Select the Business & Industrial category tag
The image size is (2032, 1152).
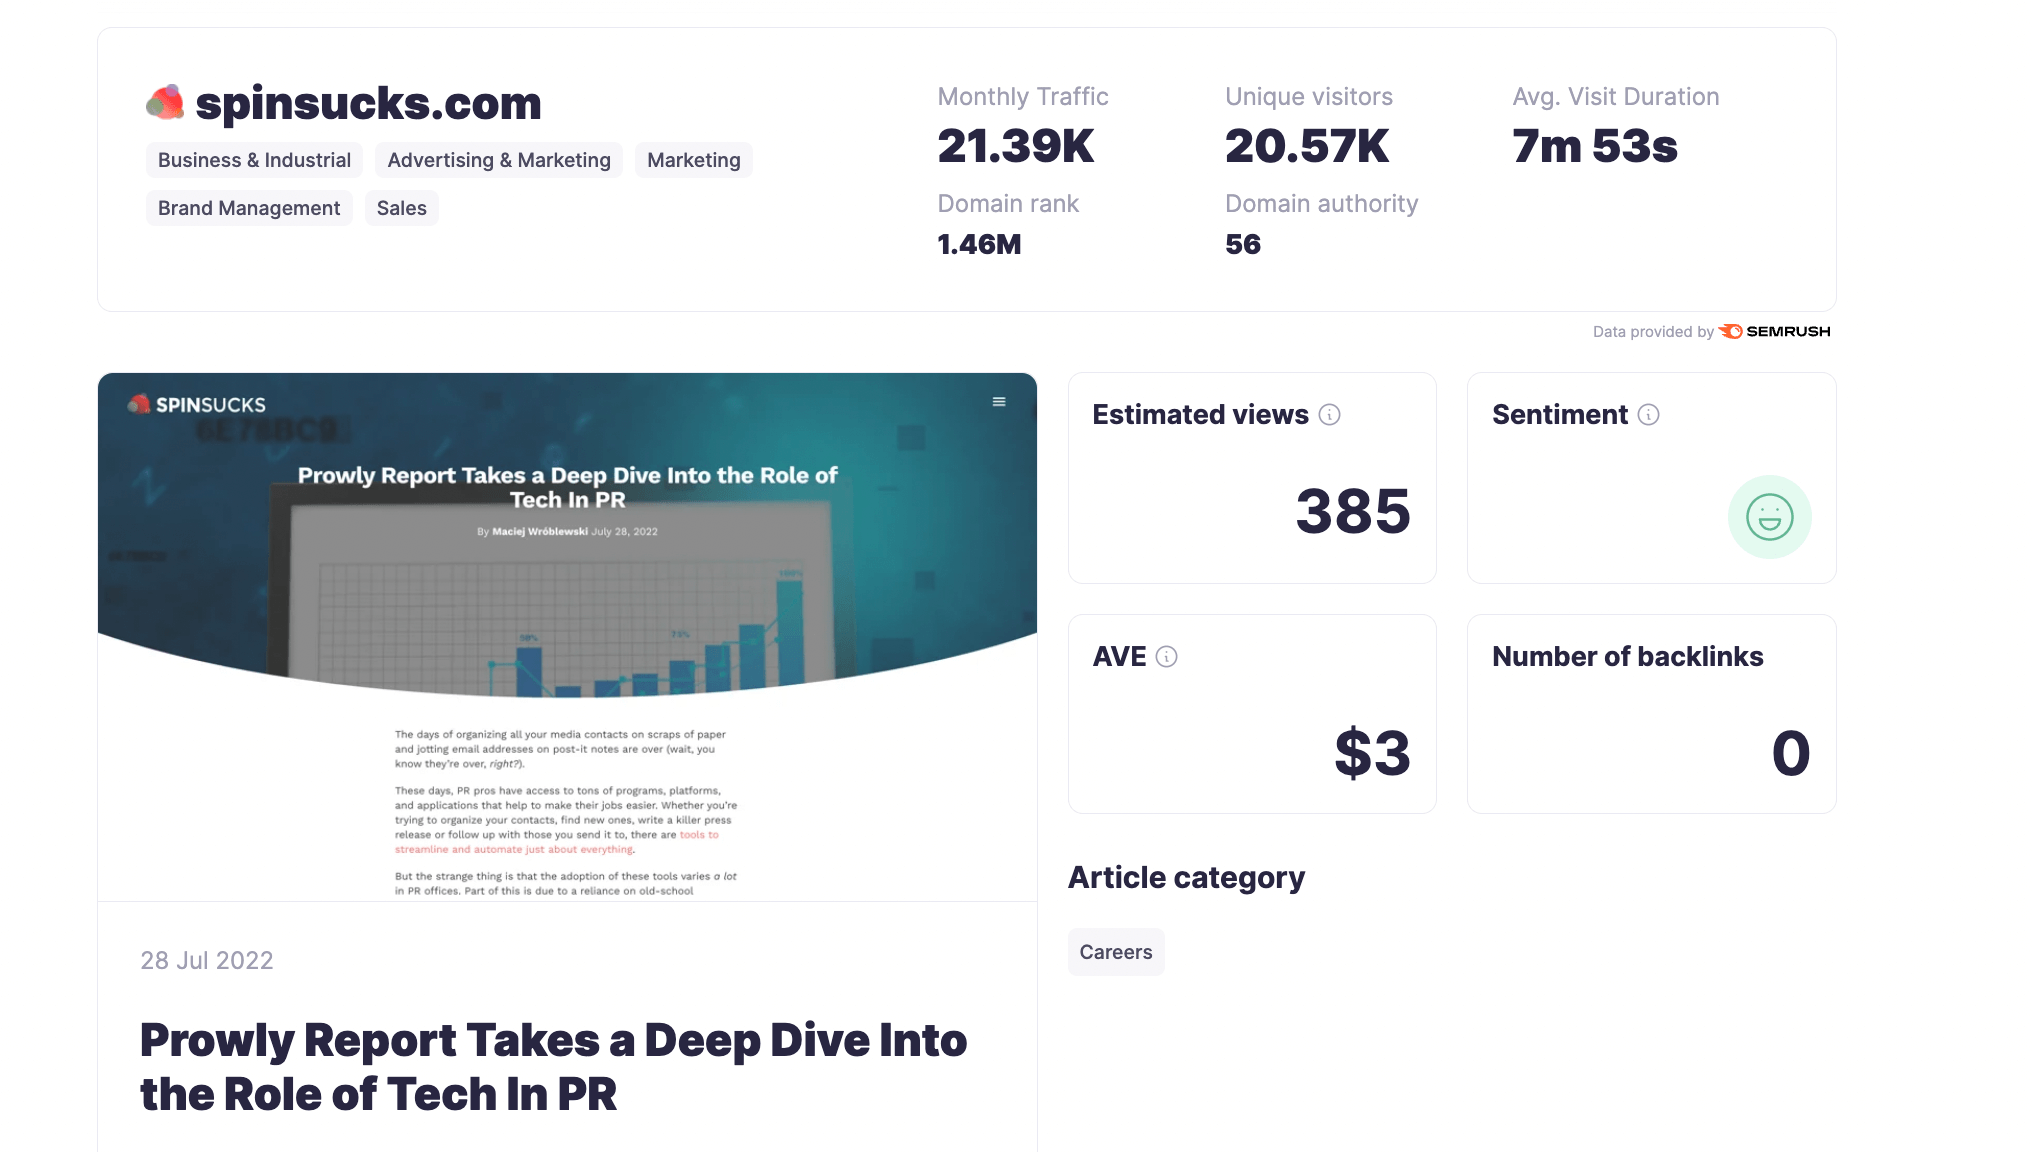(253, 159)
